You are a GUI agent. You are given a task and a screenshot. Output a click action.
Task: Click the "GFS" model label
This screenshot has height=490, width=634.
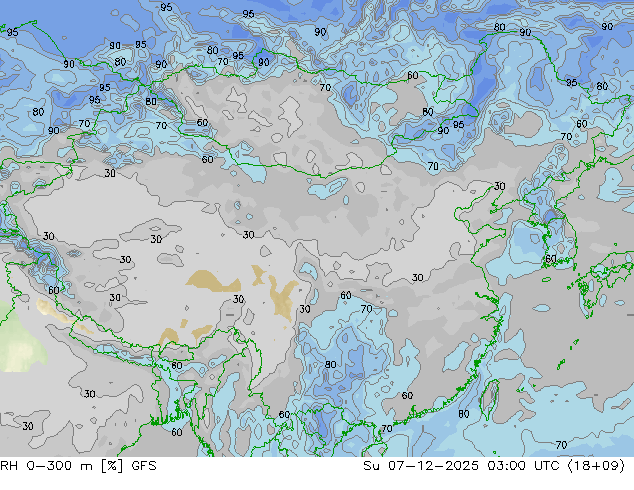[144, 466]
